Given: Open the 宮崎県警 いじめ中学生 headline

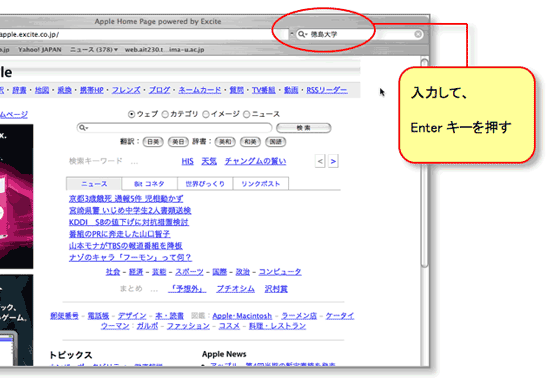Looking at the screenshot, I should [x=130, y=210].
